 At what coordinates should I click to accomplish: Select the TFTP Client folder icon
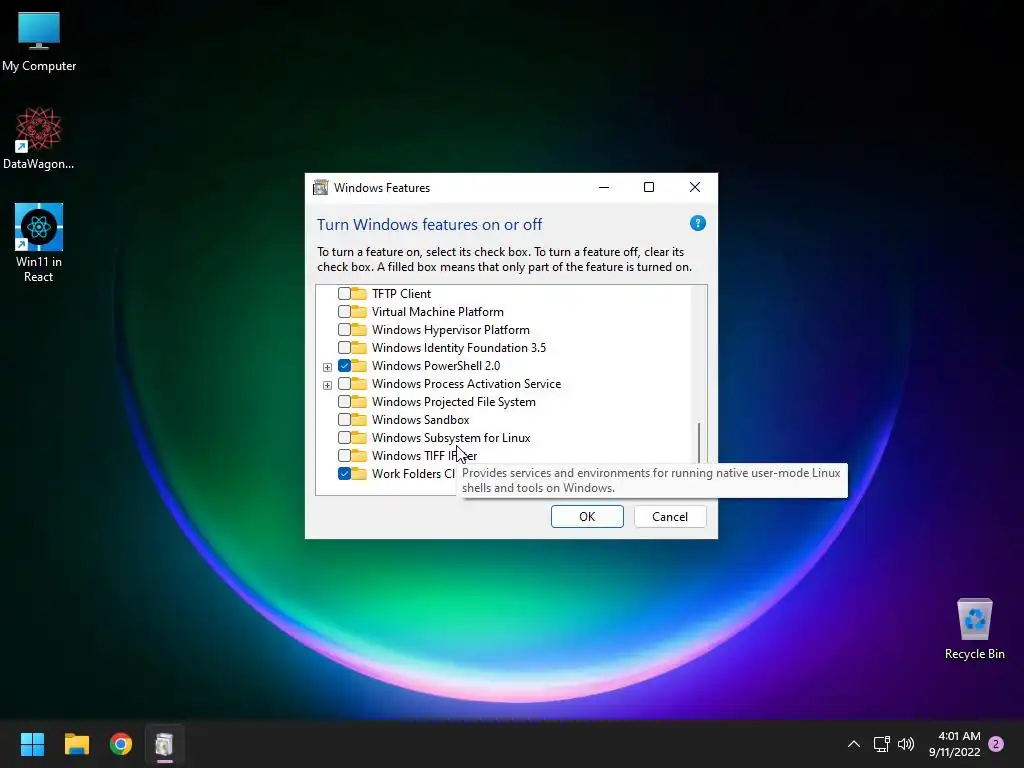pyautogui.click(x=359, y=294)
